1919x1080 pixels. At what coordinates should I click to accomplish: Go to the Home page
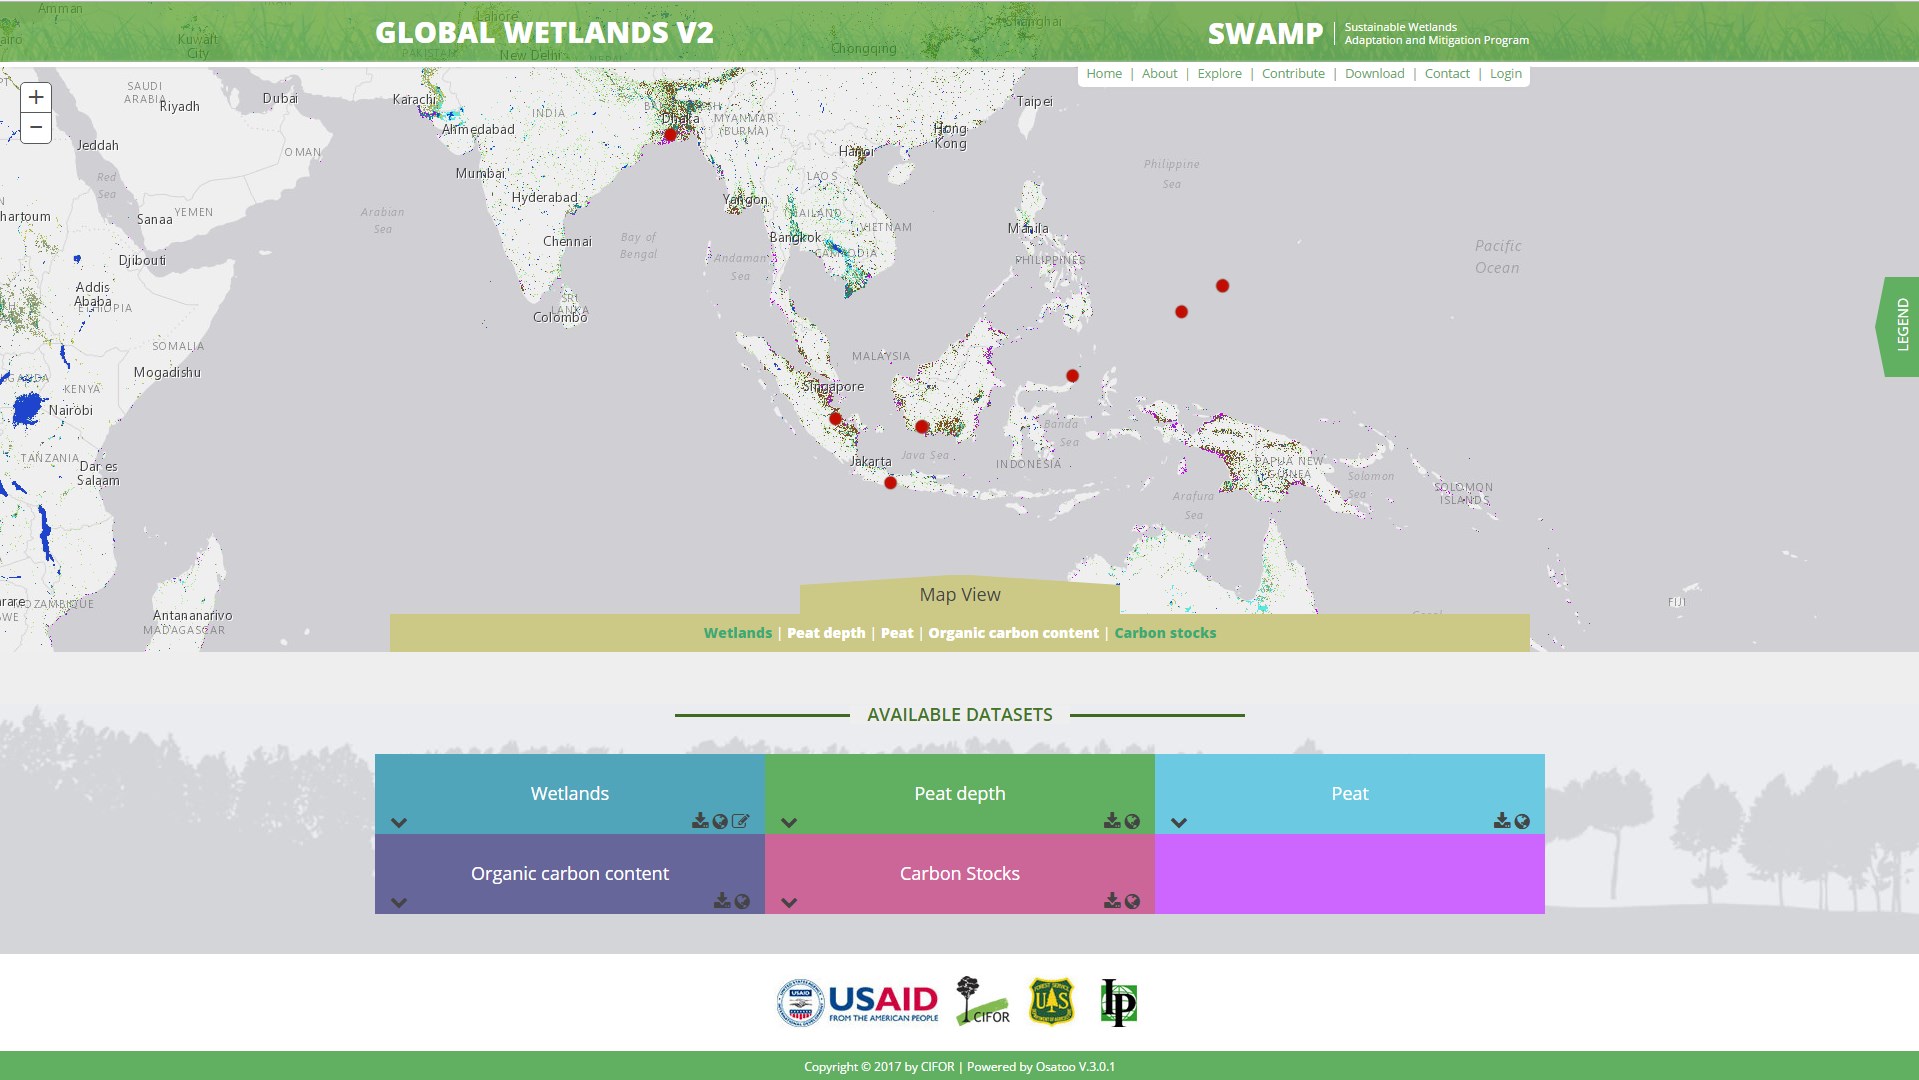[1104, 74]
